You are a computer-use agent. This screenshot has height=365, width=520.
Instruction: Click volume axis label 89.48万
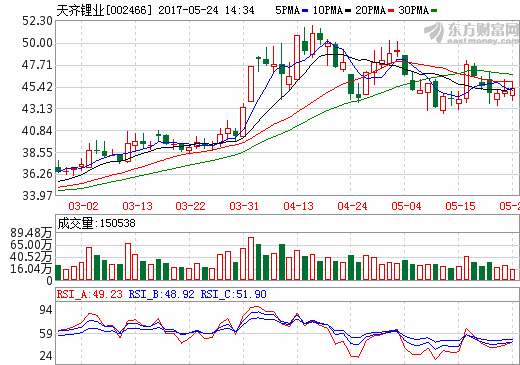click(x=32, y=233)
